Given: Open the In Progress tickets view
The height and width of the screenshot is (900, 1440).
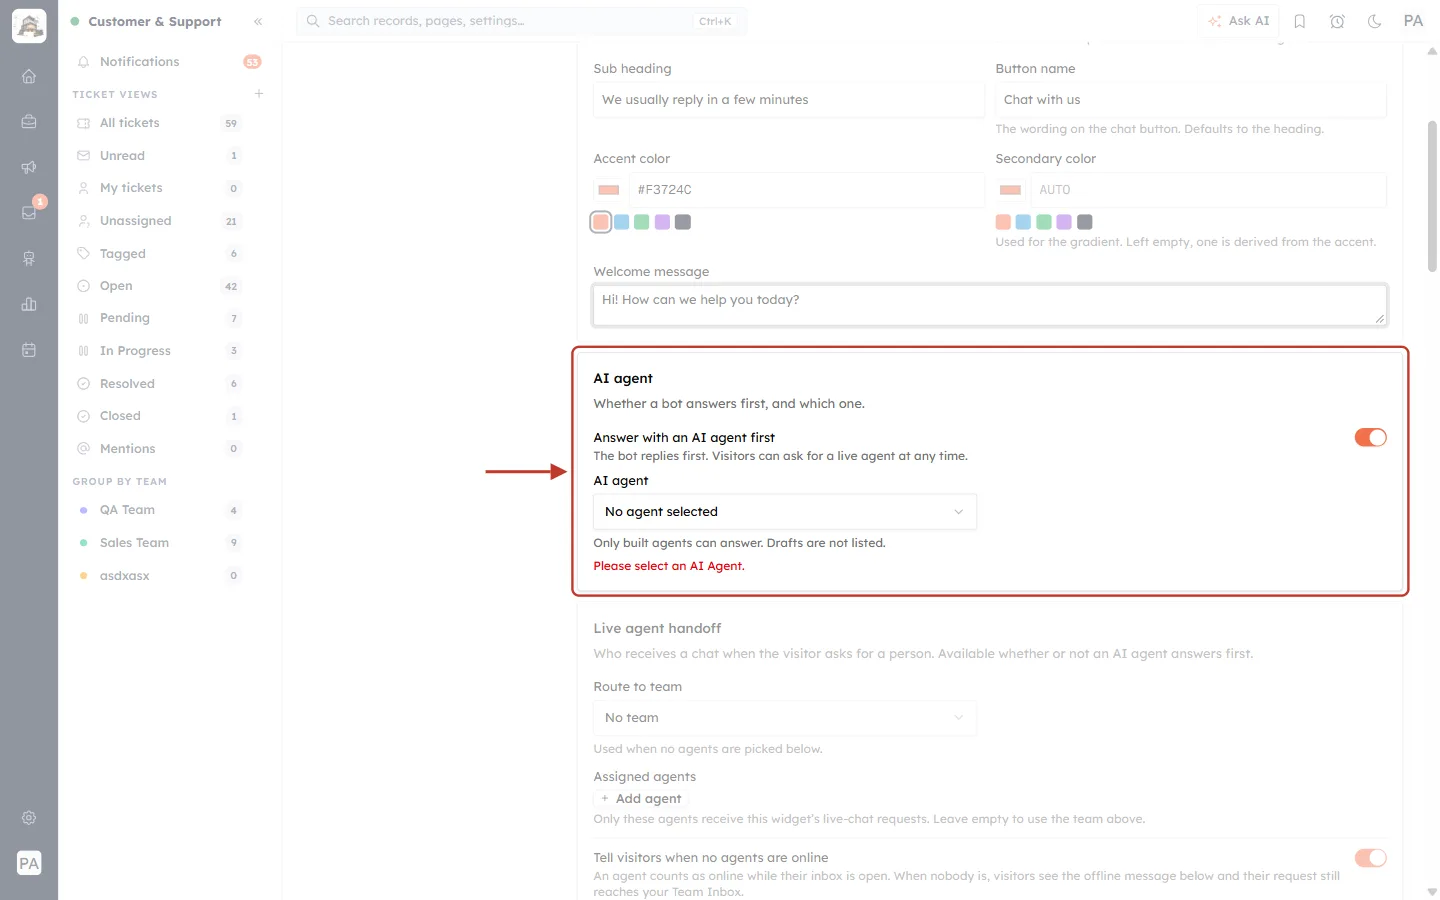Looking at the screenshot, I should [159, 351].
